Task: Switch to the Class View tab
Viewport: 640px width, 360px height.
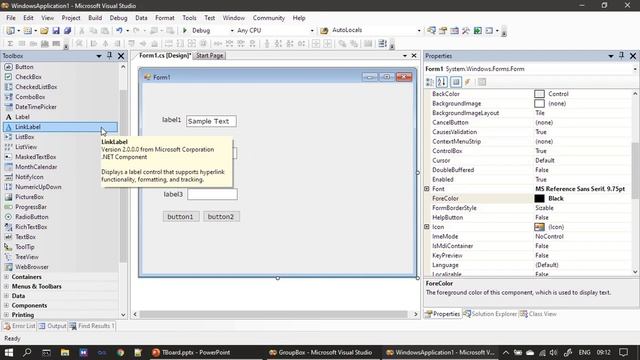Action: [x=538, y=314]
